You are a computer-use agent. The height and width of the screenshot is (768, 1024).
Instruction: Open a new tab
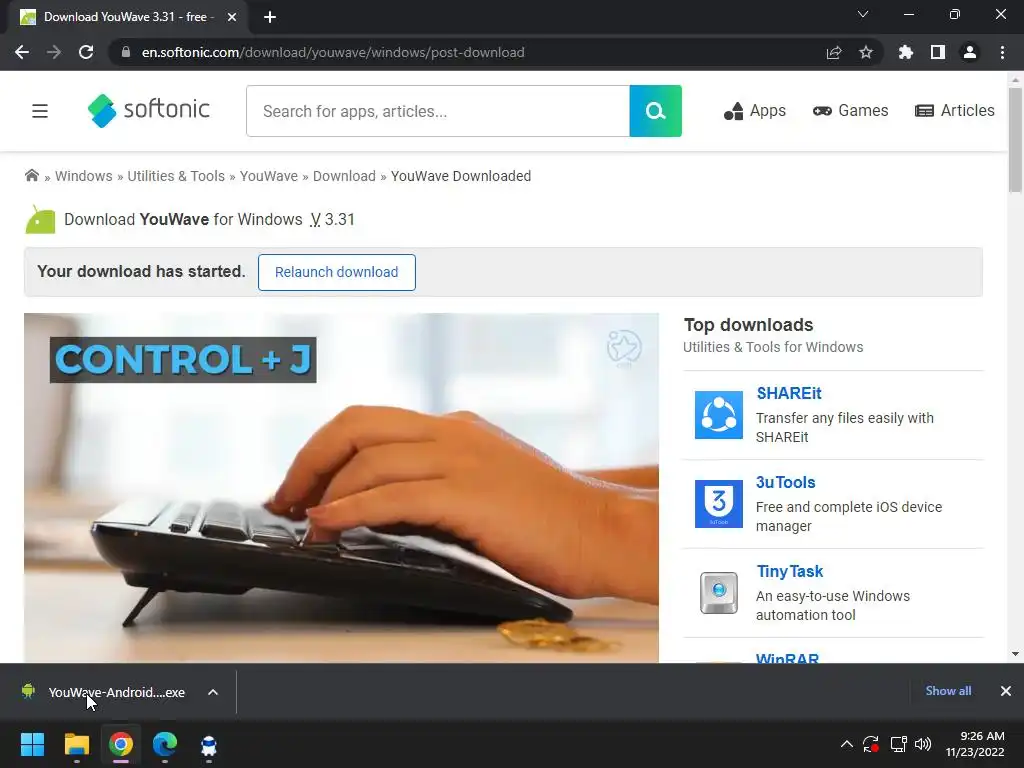tap(270, 17)
